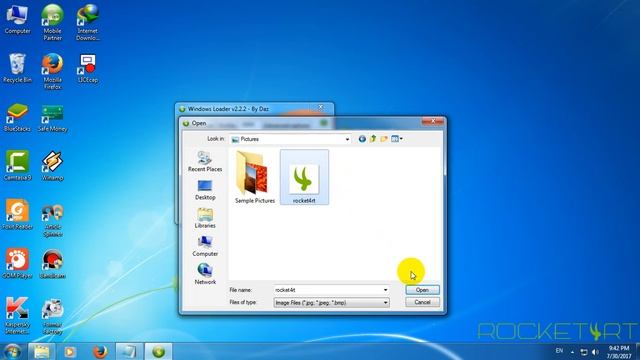Open Libraries in the places bar
The image size is (640, 360).
[x=205, y=218]
